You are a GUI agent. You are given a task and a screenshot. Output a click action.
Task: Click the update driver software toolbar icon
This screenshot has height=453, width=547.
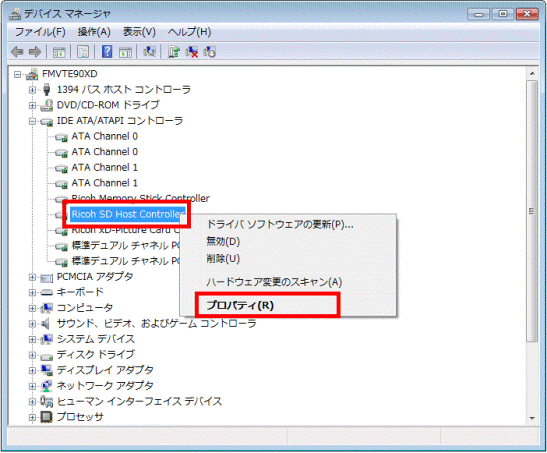174,52
